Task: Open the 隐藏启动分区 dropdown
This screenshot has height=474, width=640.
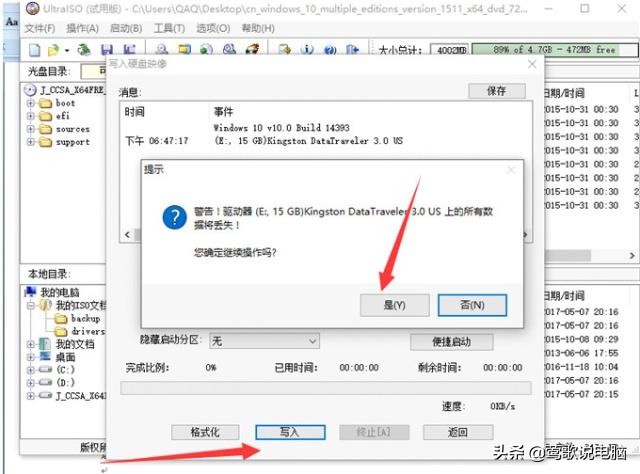Action: point(264,341)
